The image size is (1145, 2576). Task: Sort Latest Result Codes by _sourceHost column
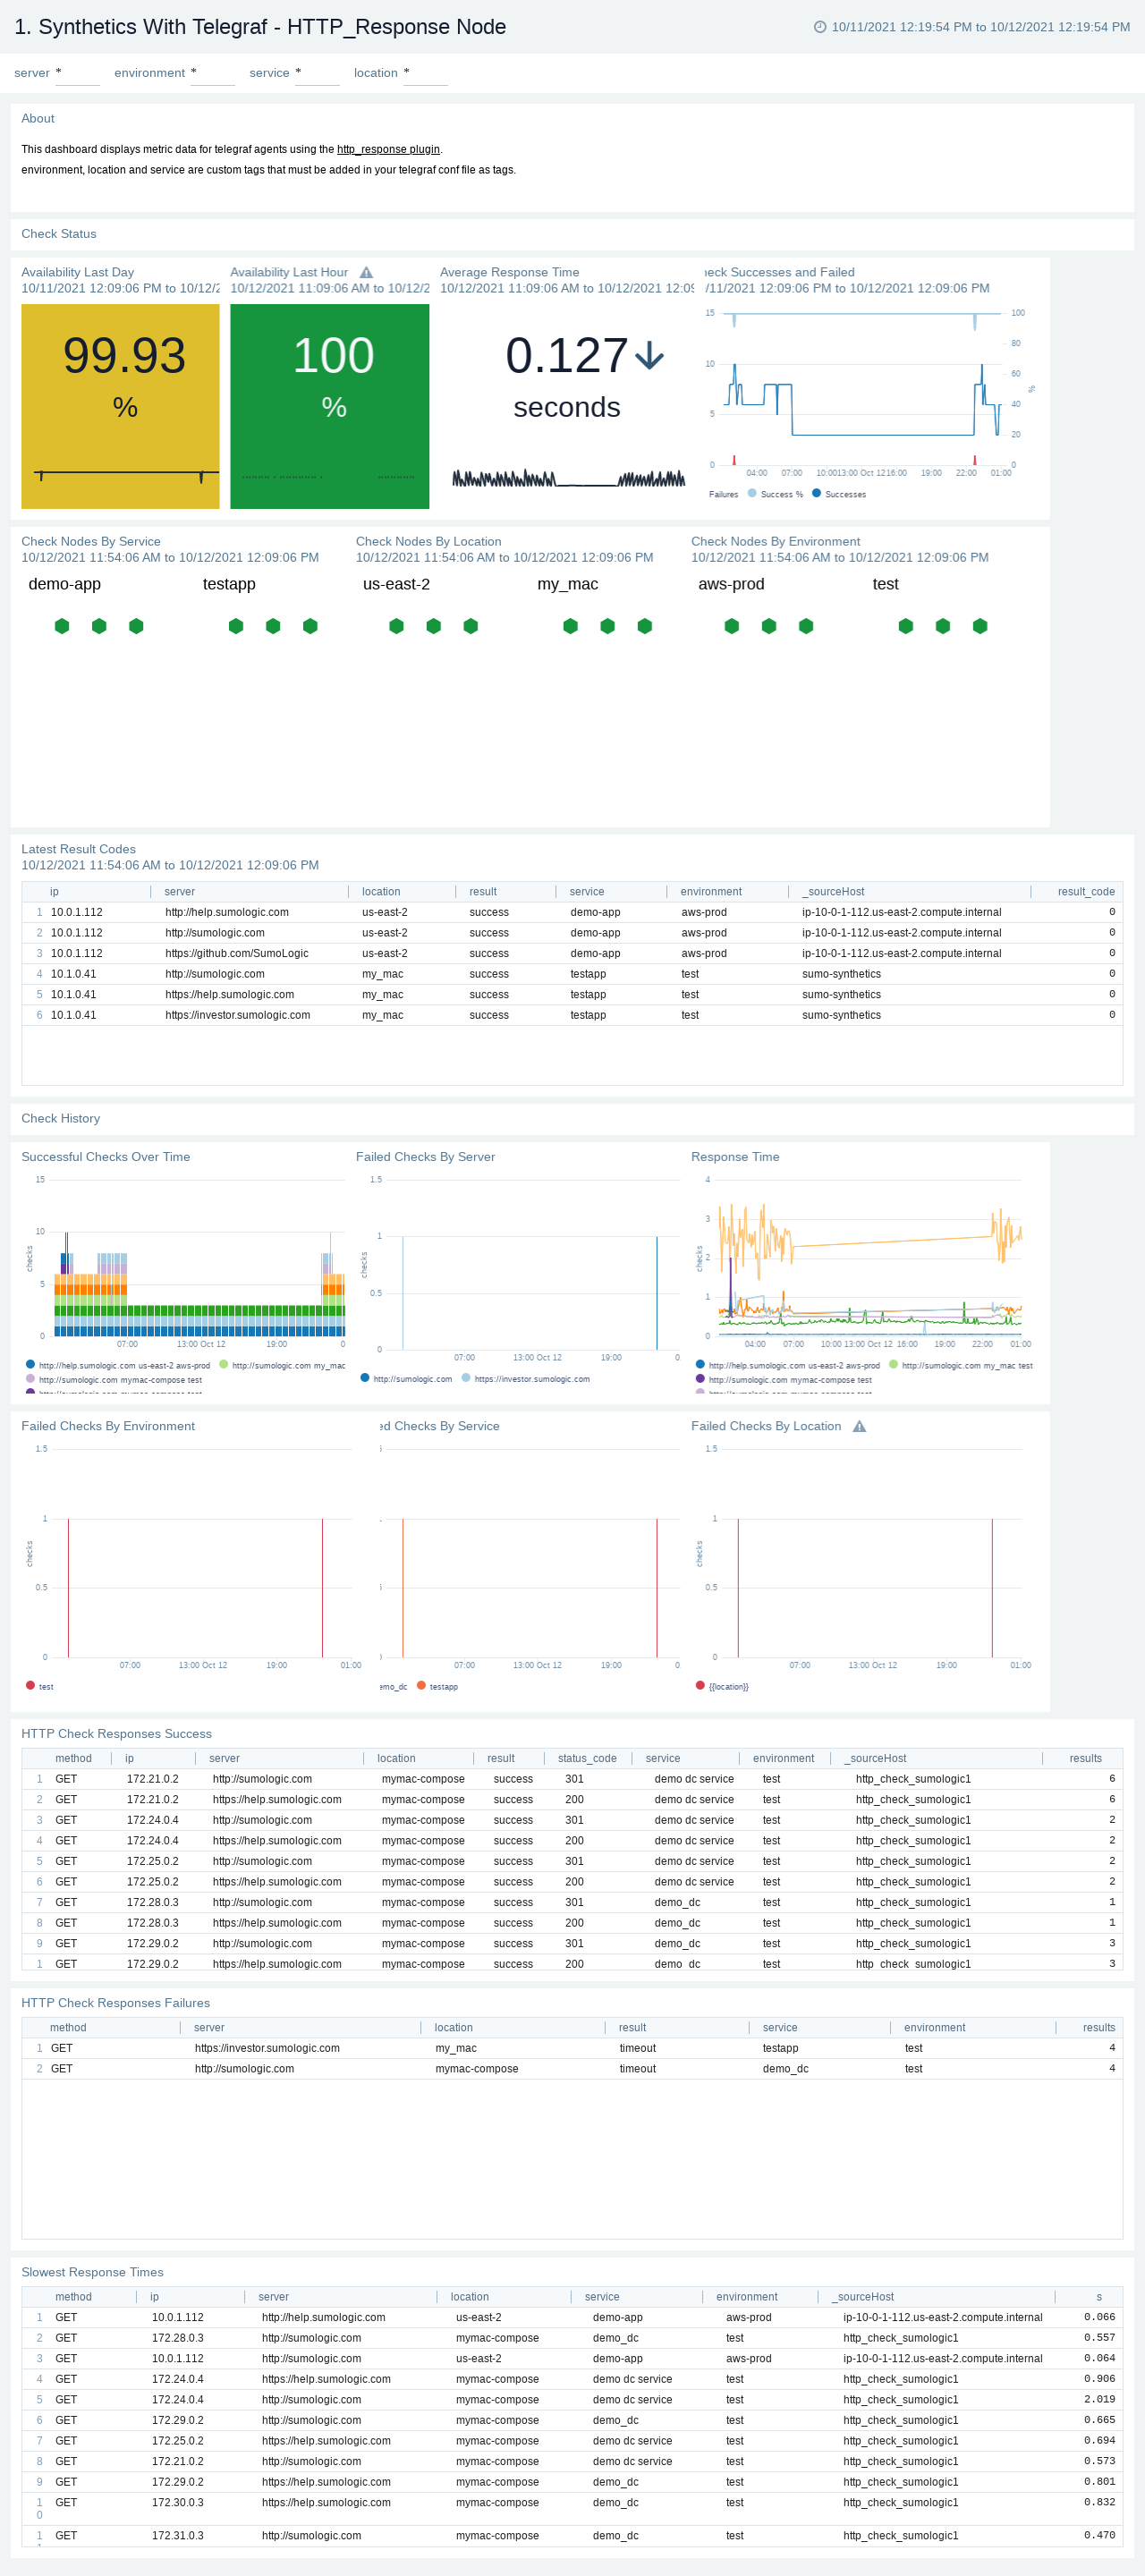(833, 892)
